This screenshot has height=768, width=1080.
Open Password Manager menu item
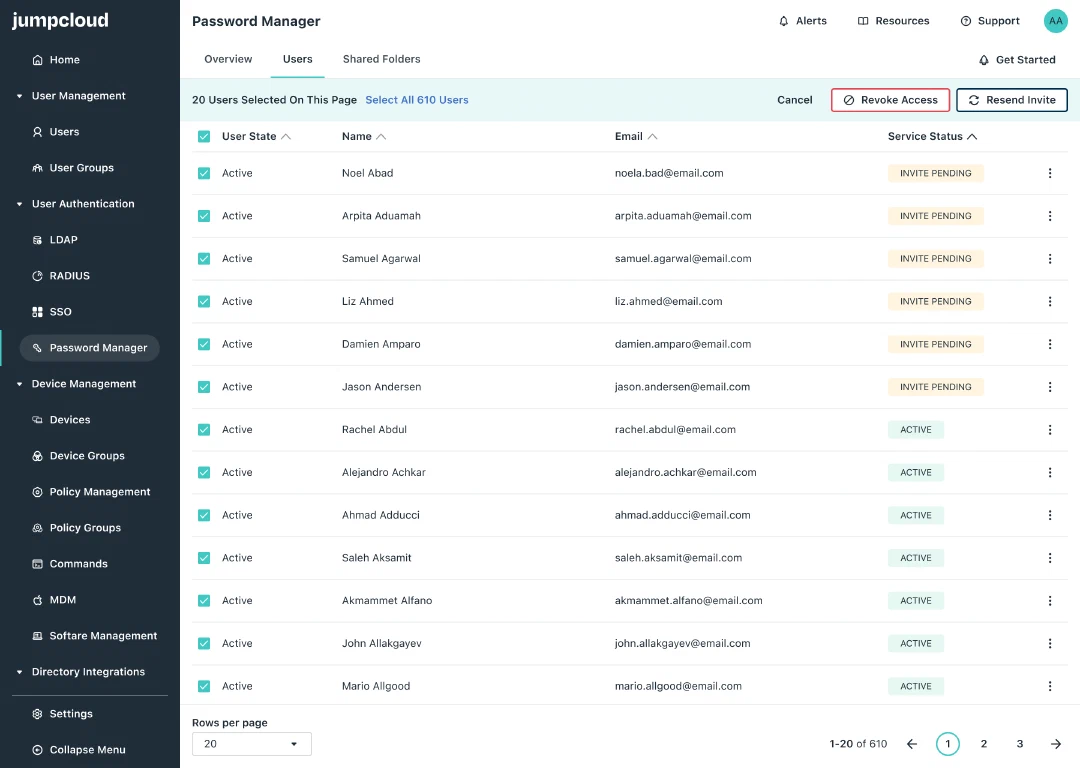[x=90, y=348]
